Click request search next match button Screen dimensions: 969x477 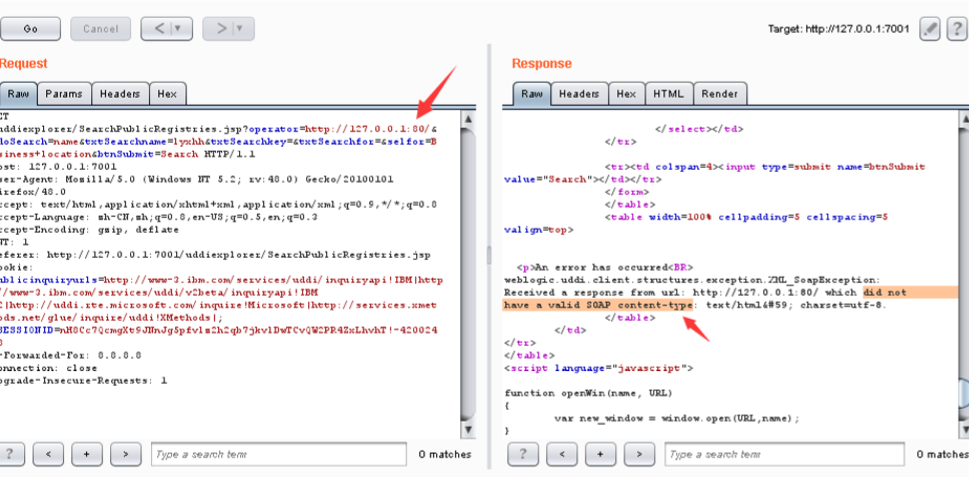125,454
